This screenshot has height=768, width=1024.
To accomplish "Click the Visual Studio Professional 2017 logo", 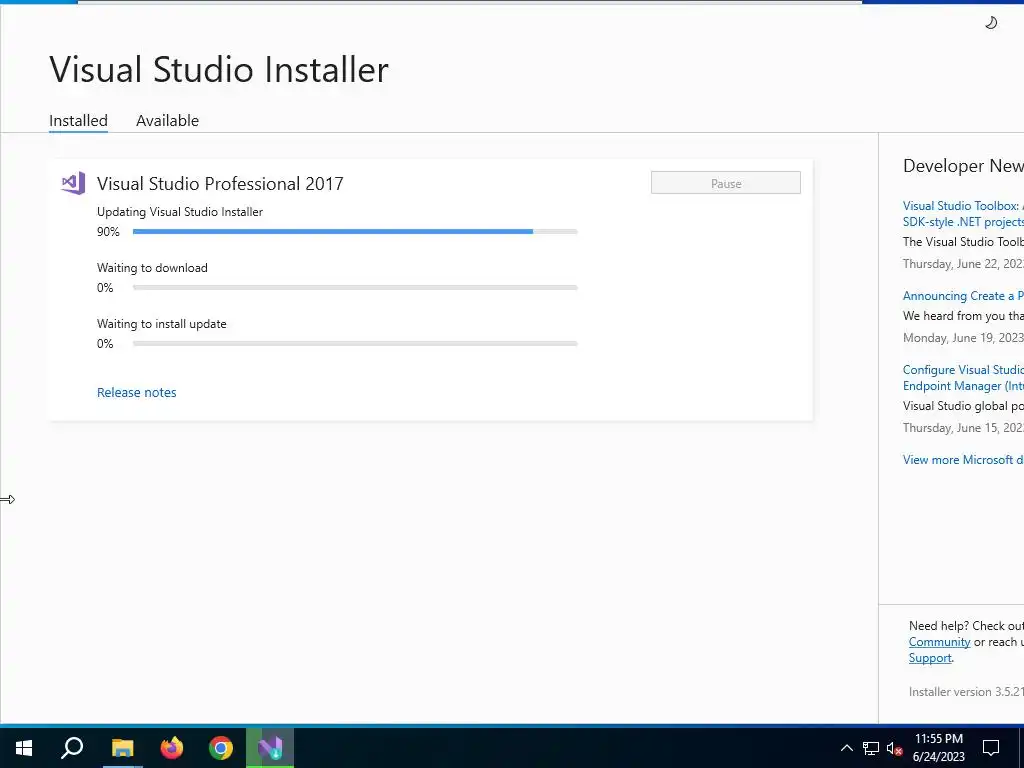I will pos(73,184).
